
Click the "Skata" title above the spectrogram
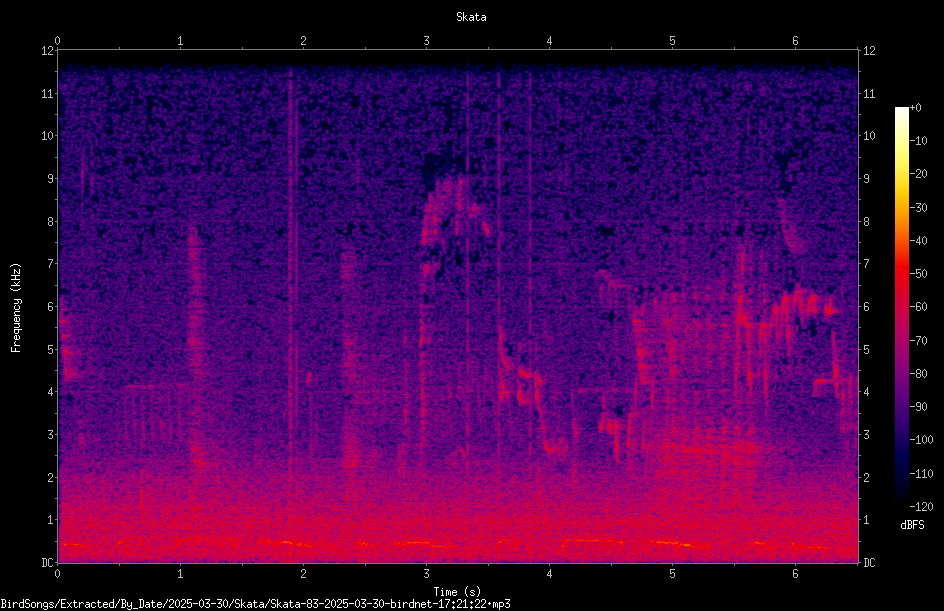point(471,17)
